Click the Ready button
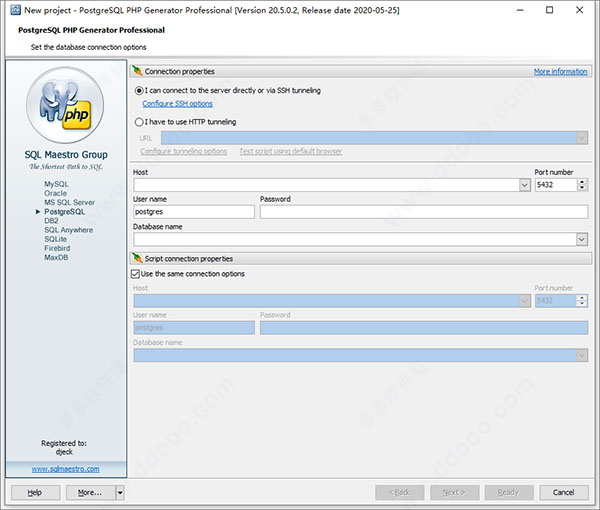600x510 pixels. (509, 492)
